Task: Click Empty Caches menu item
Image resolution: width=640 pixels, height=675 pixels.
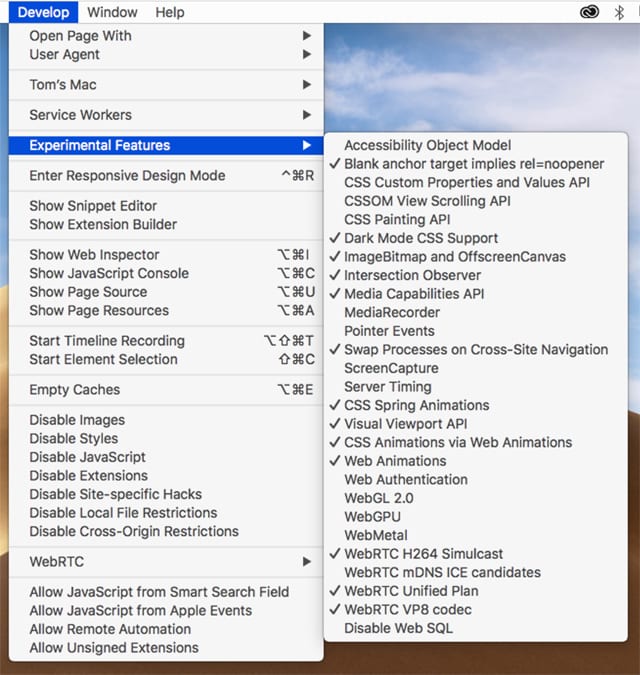Action: point(74,390)
